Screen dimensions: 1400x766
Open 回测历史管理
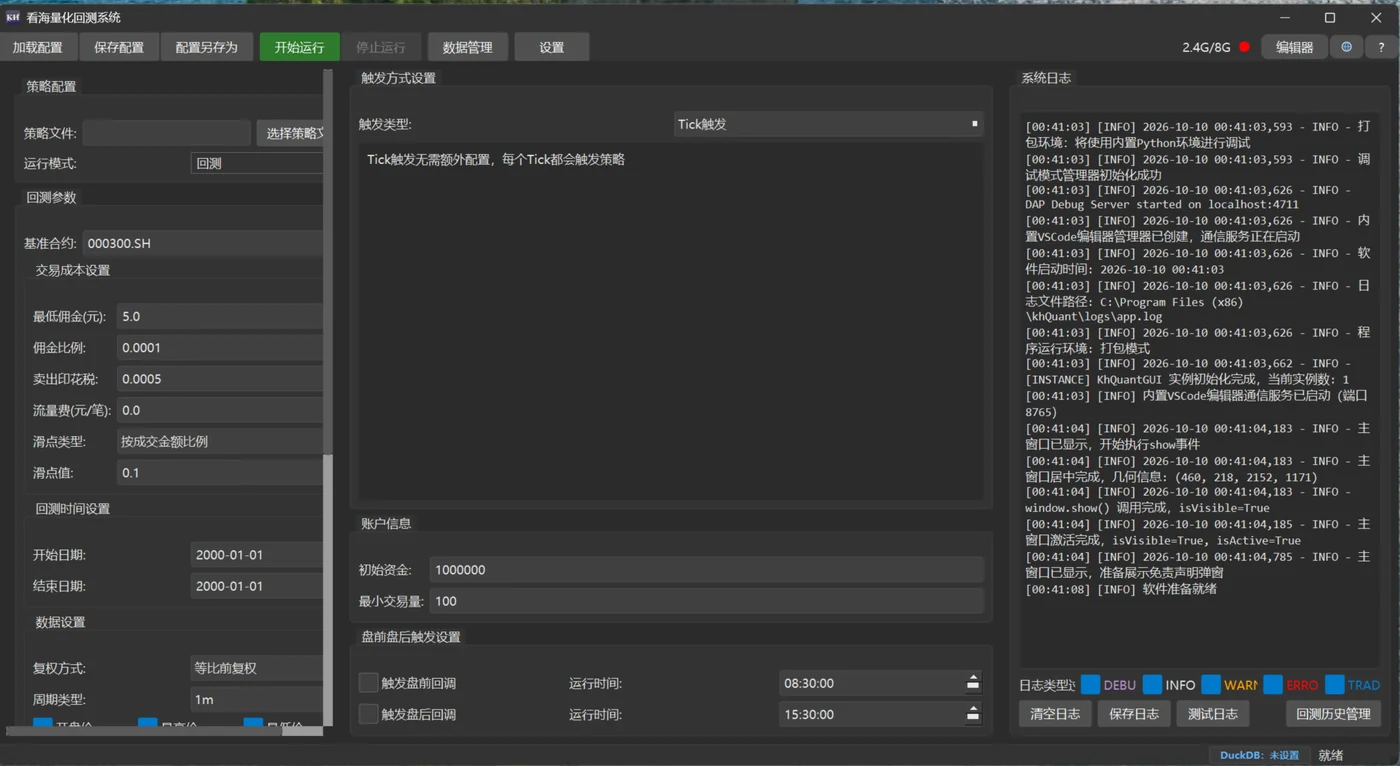click(1333, 713)
